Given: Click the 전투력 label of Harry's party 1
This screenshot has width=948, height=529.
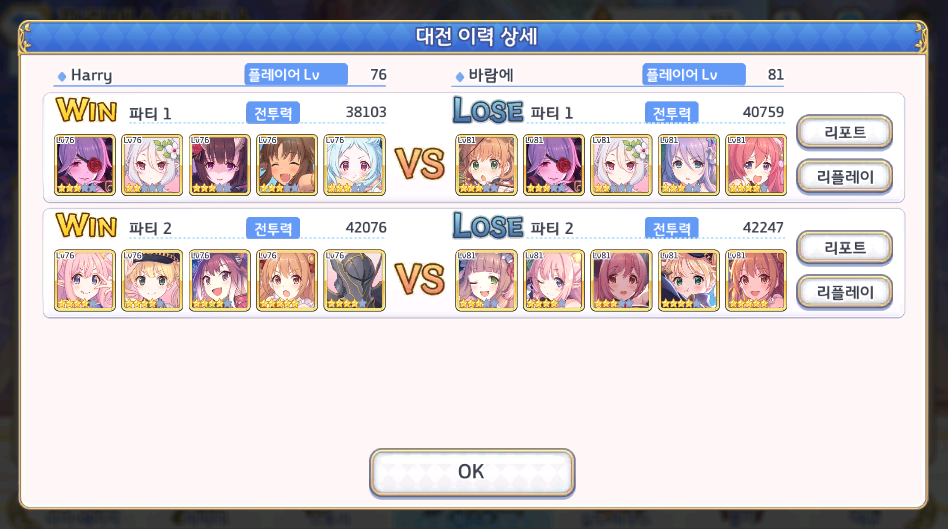Looking at the screenshot, I should click(x=273, y=113).
